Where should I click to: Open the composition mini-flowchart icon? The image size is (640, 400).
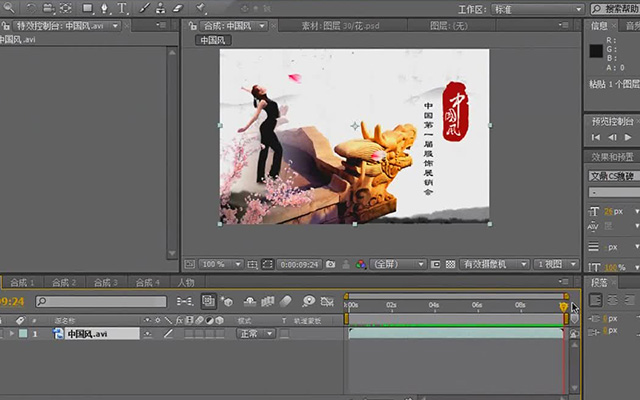[184, 302]
